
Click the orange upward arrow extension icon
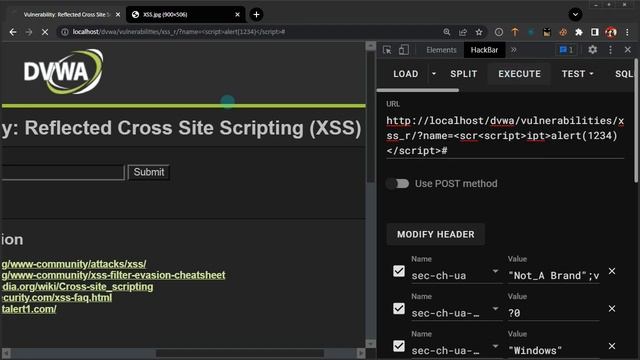pyautogui.click(x=515, y=32)
